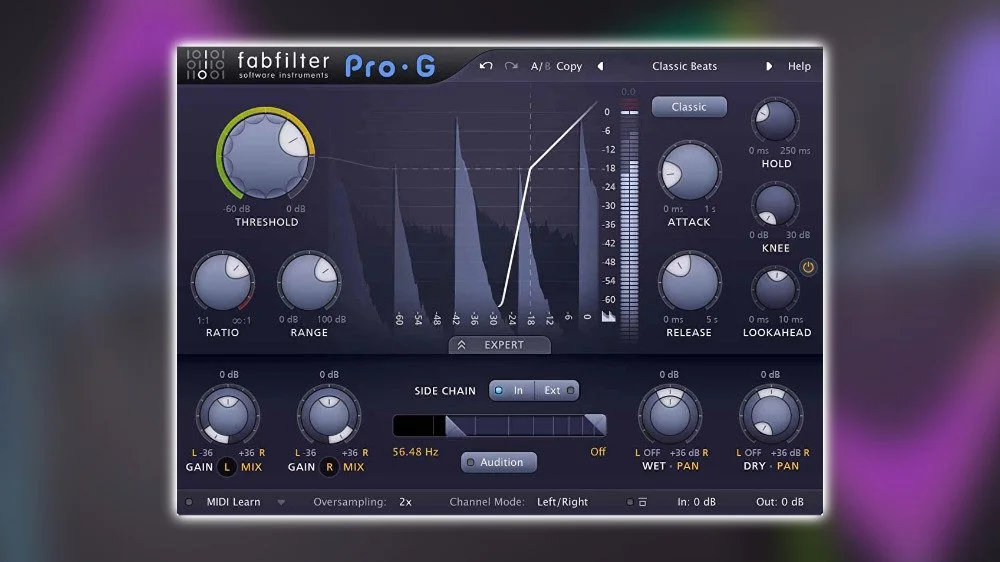Click the high-cut filter handle

tap(595, 425)
